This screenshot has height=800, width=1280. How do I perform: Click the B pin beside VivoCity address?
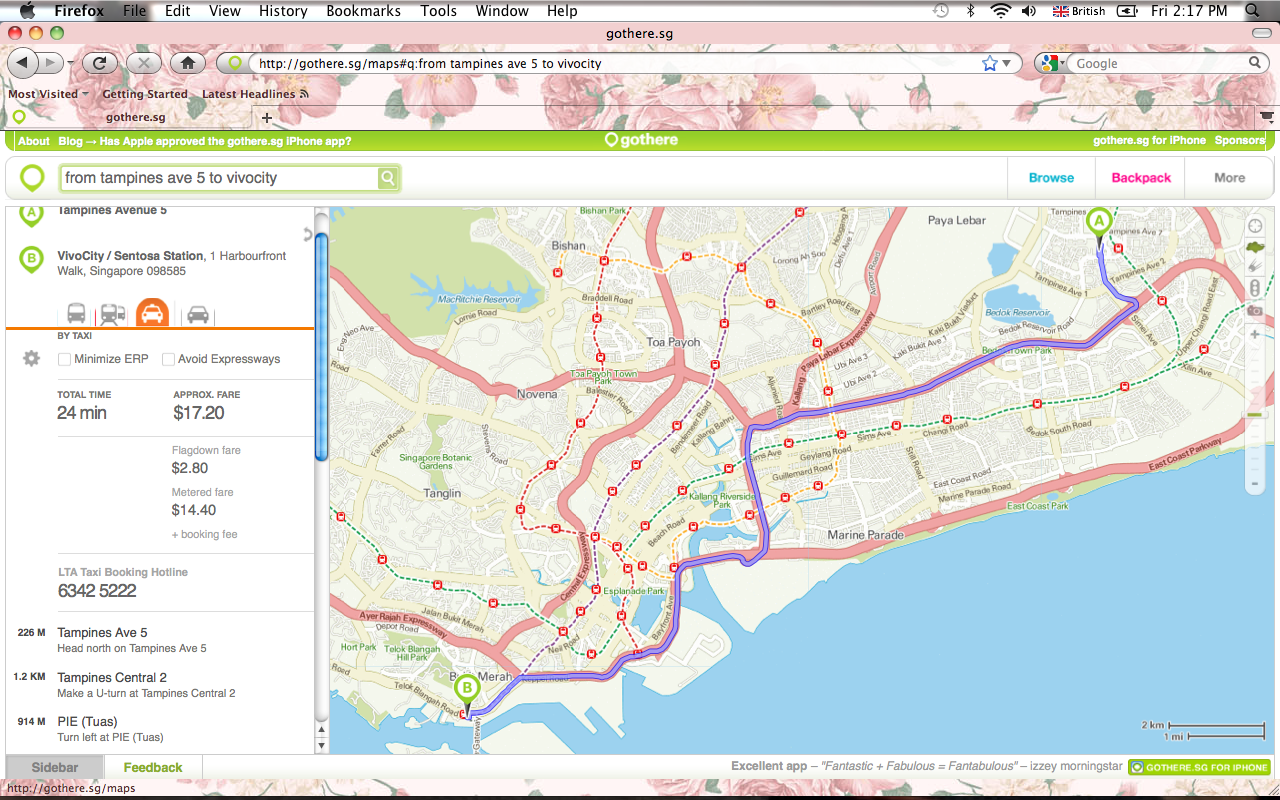point(32,261)
